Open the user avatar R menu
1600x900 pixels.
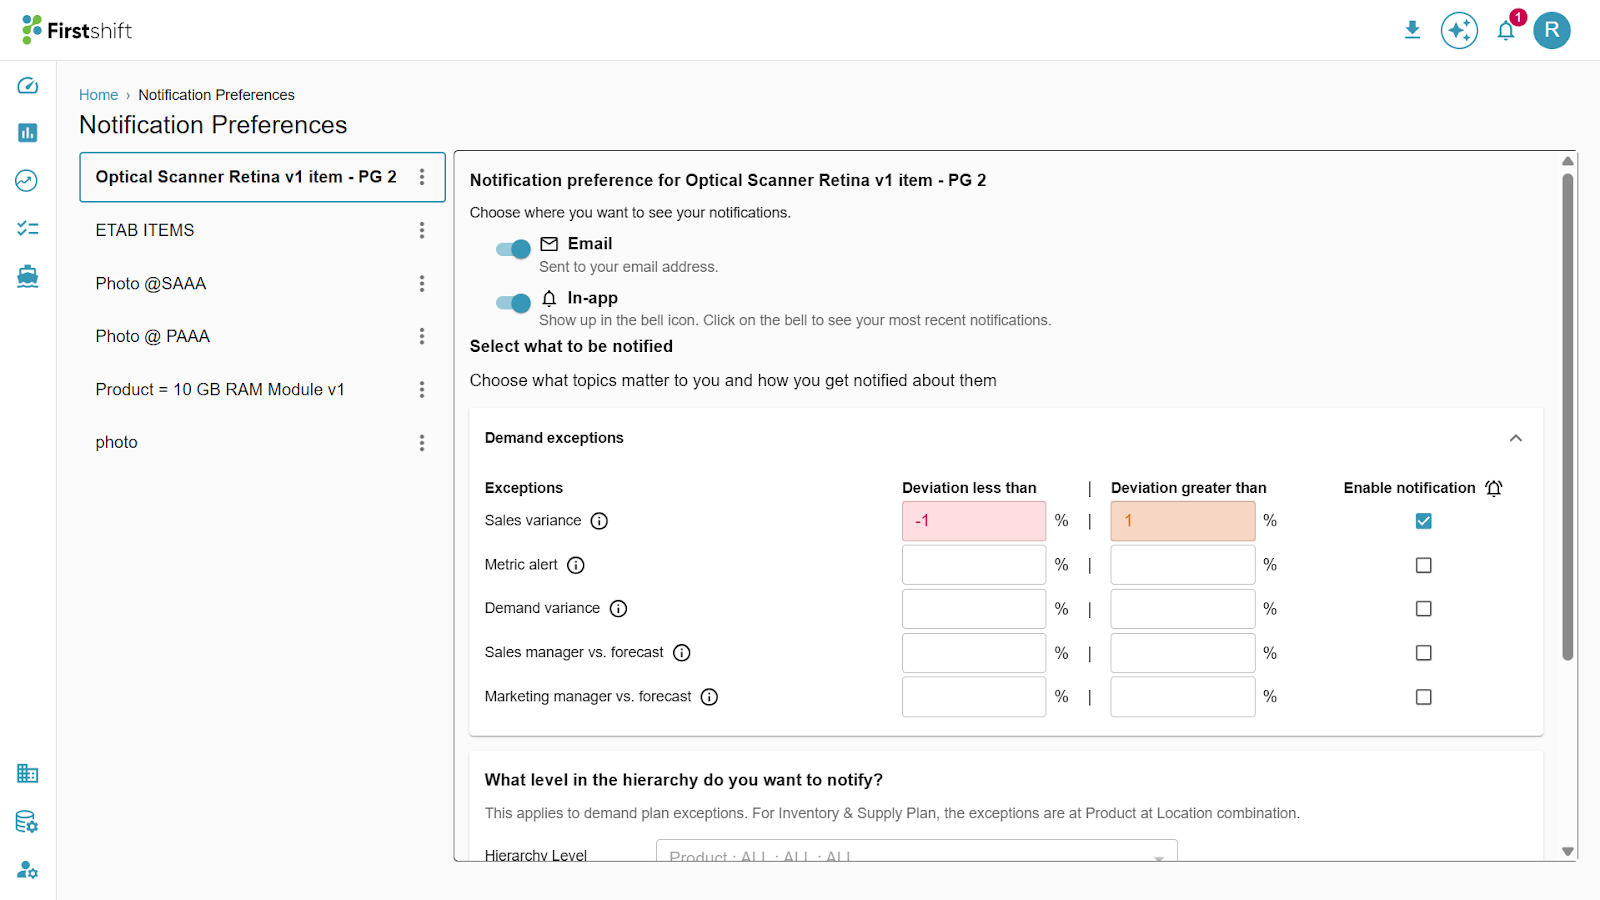pyautogui.click(x=1552, y=30)
